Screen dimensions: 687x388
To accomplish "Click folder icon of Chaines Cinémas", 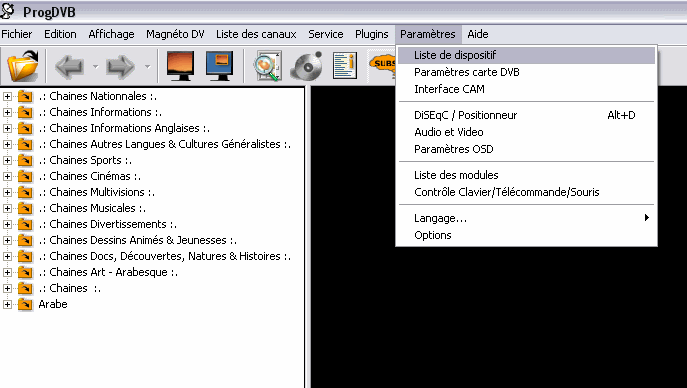I will pyautogui.click(x=25, y=176).
